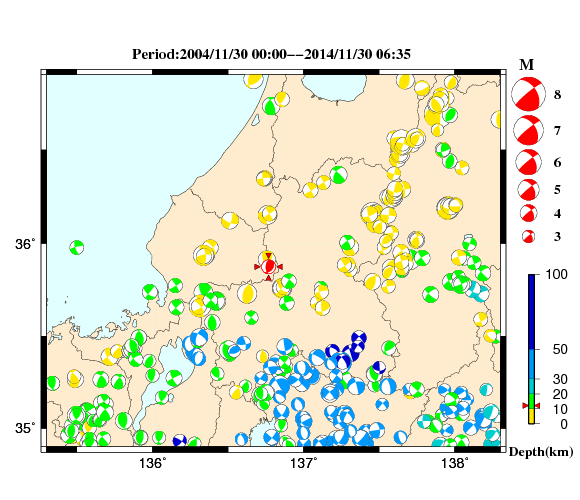Click the red marker on the depth scale
This screenshot has width=580, height=500.
tap(531, 406)
